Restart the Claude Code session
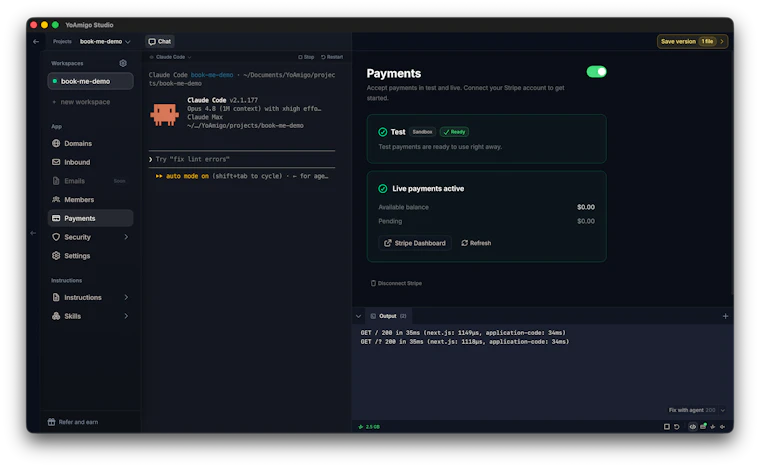 click(332, 57)
